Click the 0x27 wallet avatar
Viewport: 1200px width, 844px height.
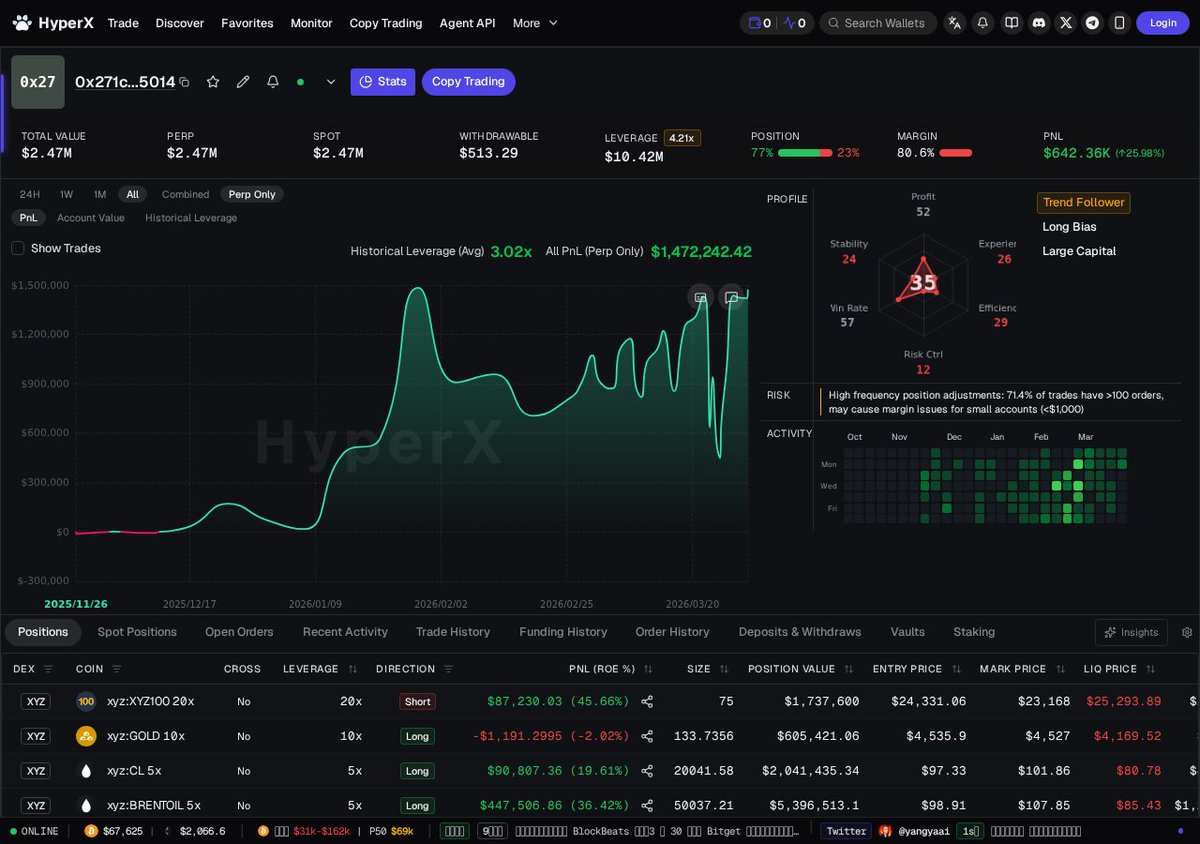[x=38, y=82]
